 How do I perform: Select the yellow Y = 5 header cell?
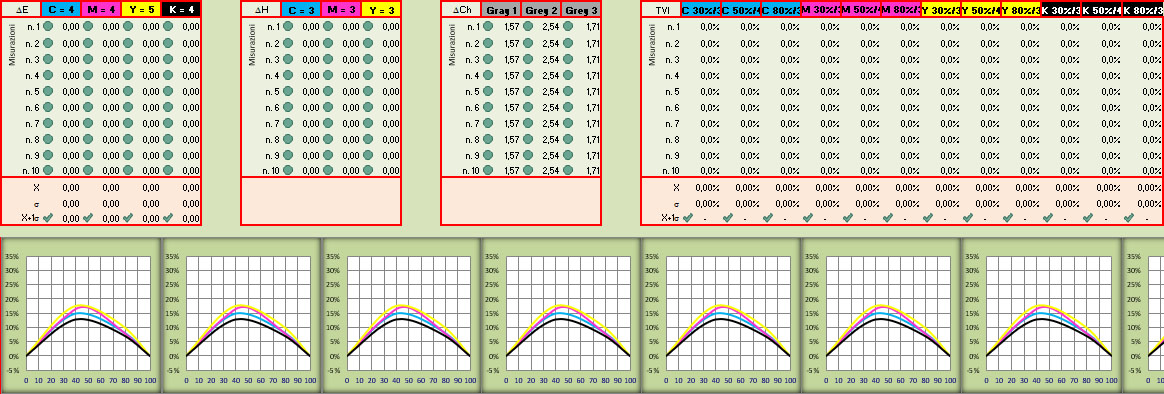point(141,10)
